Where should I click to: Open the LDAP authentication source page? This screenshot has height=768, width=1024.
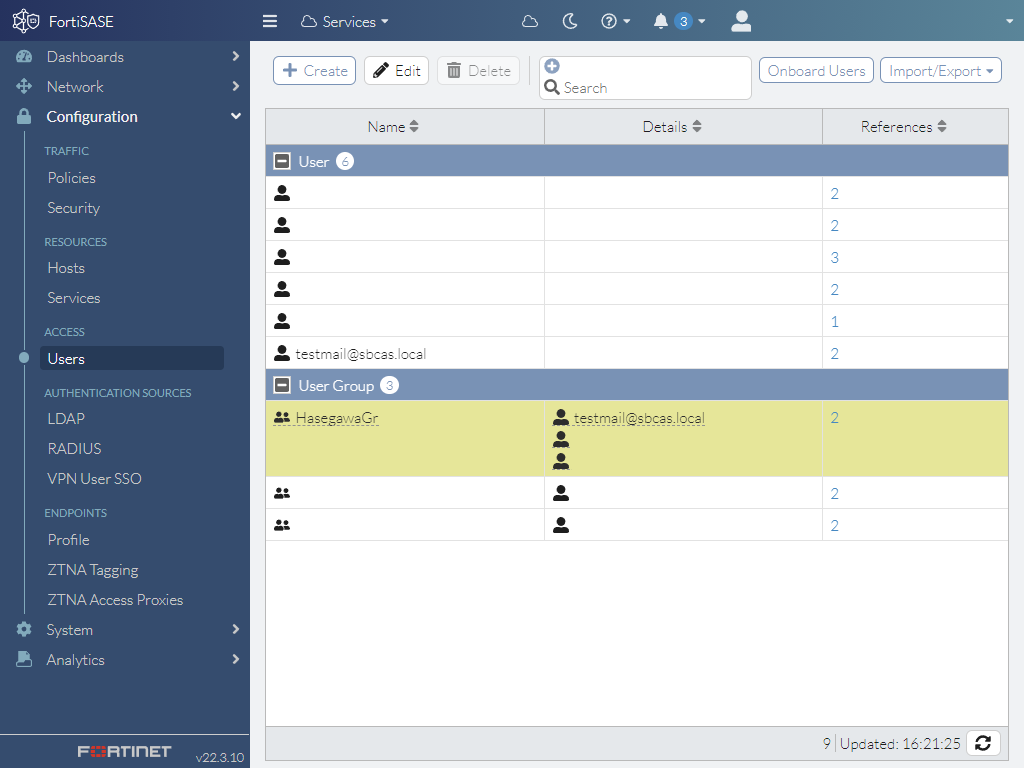(66, 419)
